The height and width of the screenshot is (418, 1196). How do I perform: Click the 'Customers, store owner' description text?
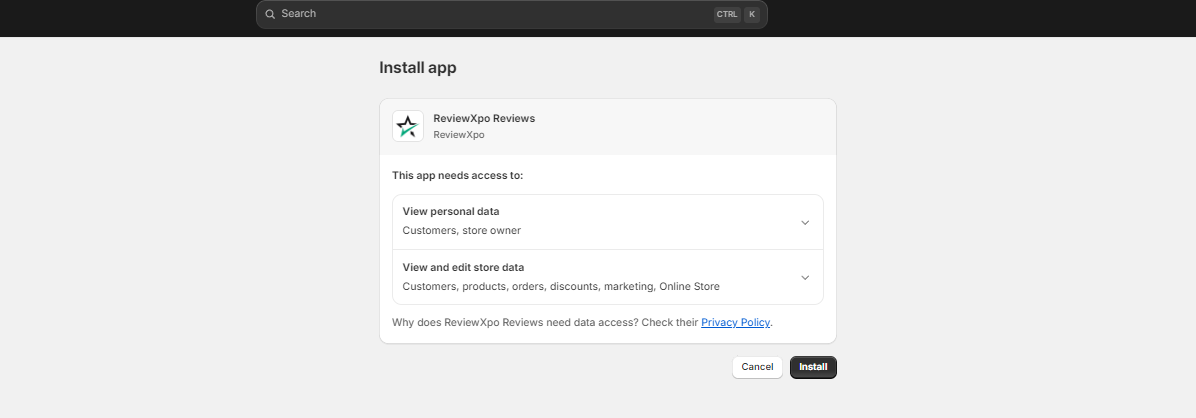(461, 230)
